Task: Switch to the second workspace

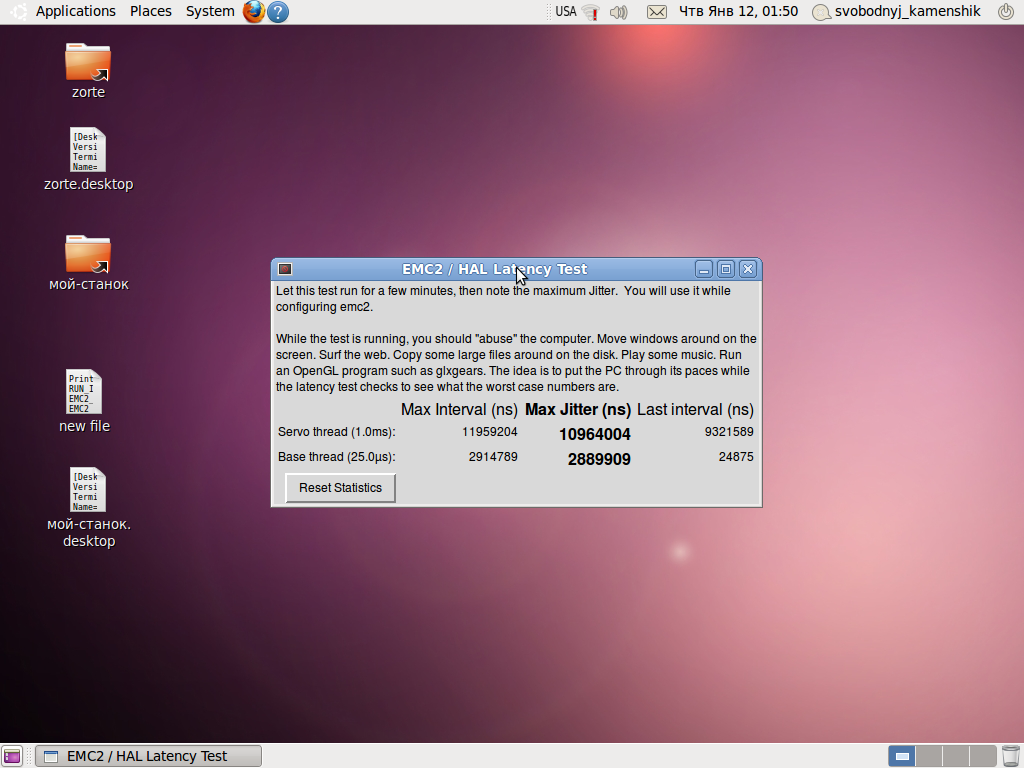Action: [929, 756]
